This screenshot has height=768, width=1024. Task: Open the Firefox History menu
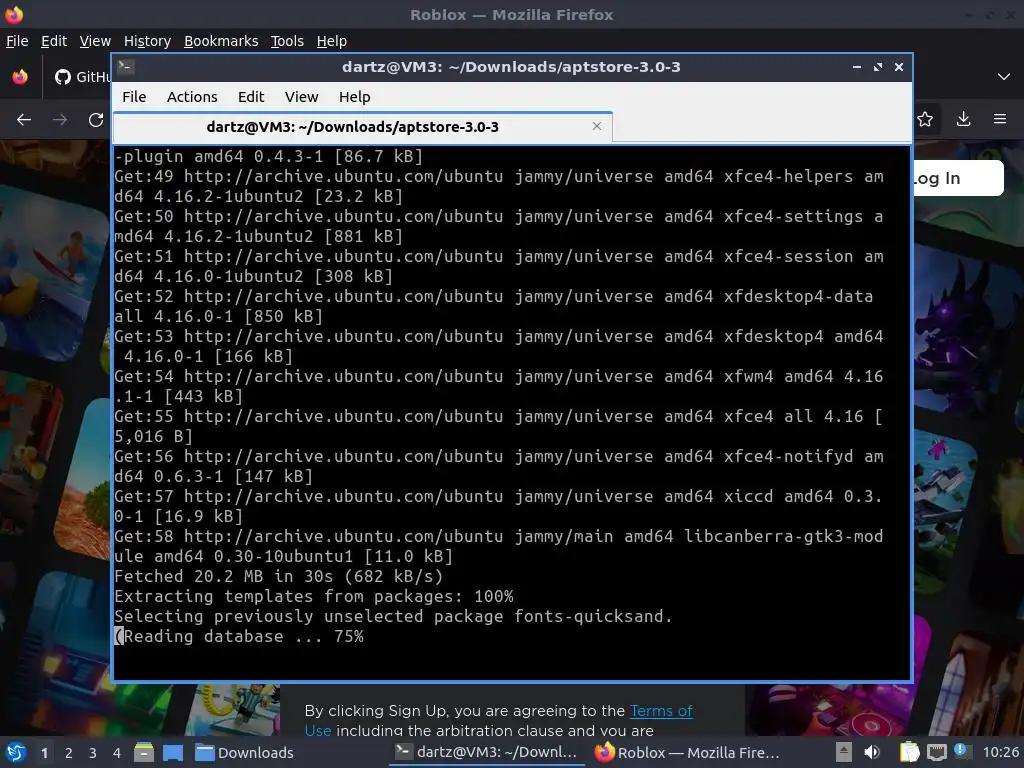(147, 41)
